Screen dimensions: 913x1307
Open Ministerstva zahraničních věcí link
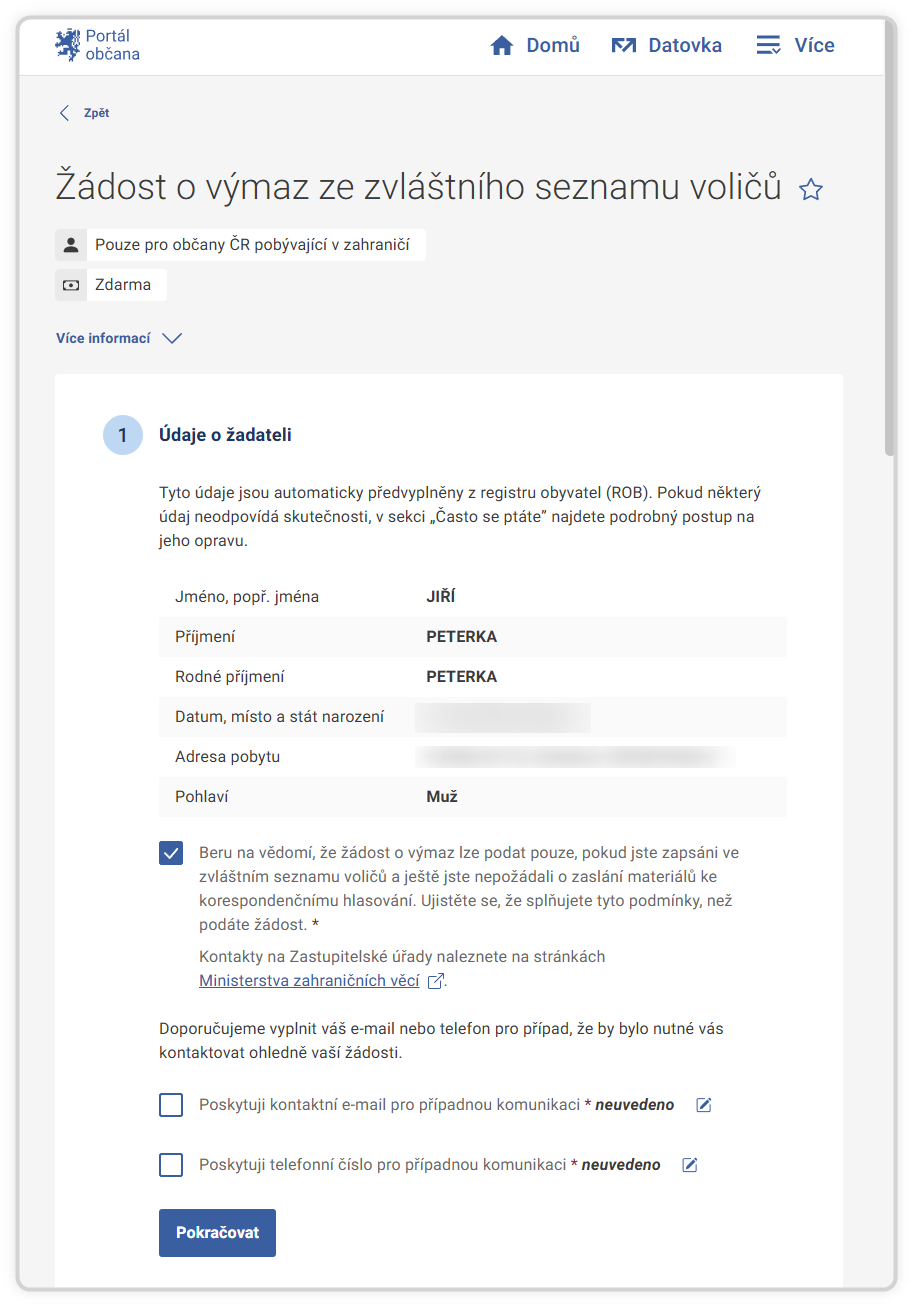[x=309, y=981]
